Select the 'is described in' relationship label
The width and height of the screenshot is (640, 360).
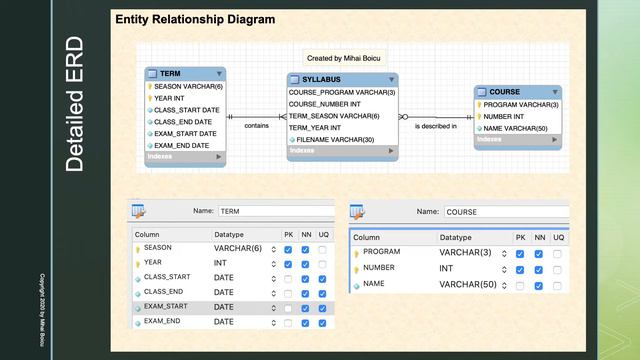click(436, 127)
